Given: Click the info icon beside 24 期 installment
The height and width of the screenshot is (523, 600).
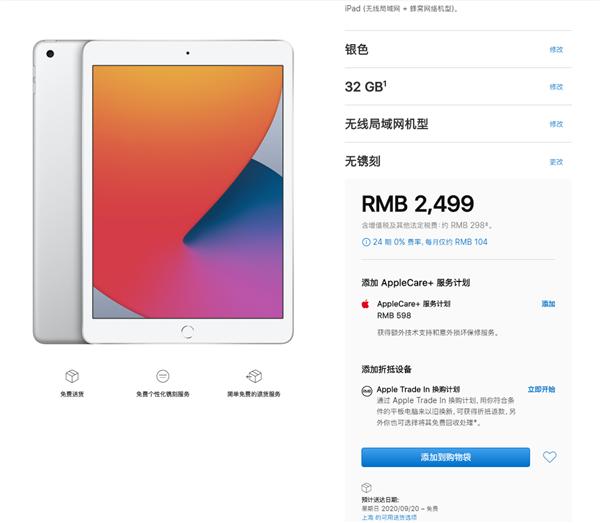Looking at the screenshot, I should point(366,242).
